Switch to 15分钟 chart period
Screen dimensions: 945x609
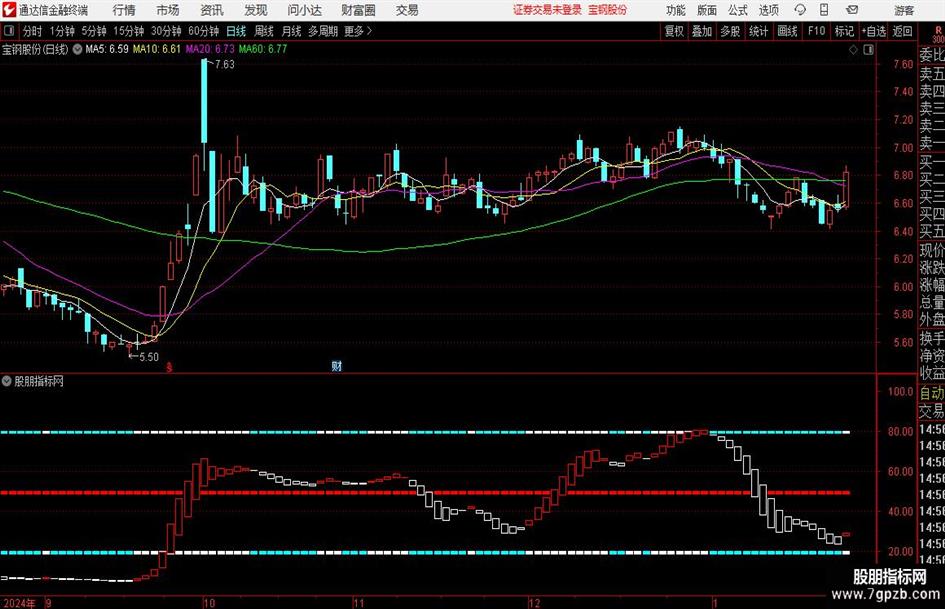click(128, 31)
